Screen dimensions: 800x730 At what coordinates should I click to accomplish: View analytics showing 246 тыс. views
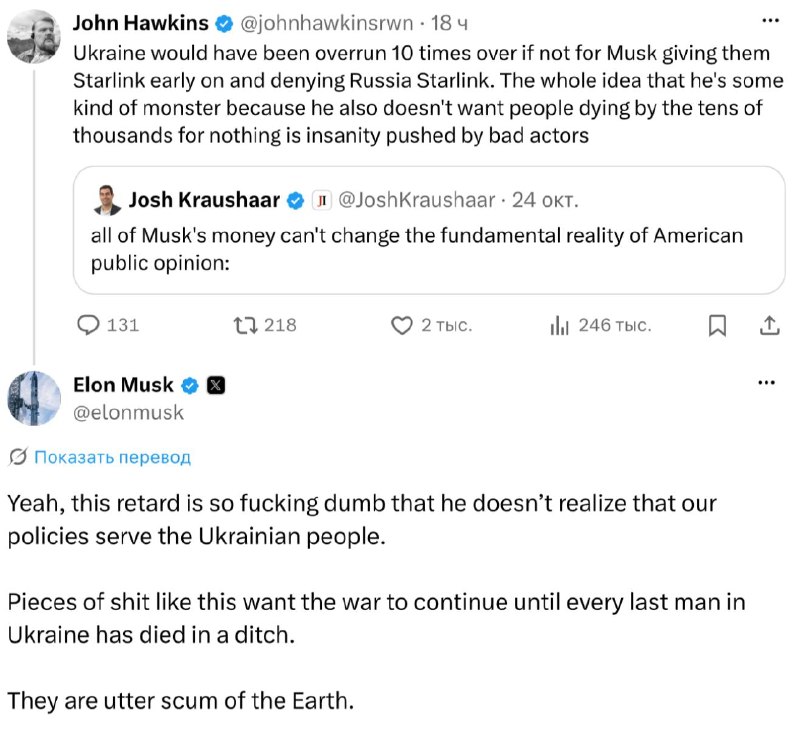pyautogui.click(x=601, y=325)
